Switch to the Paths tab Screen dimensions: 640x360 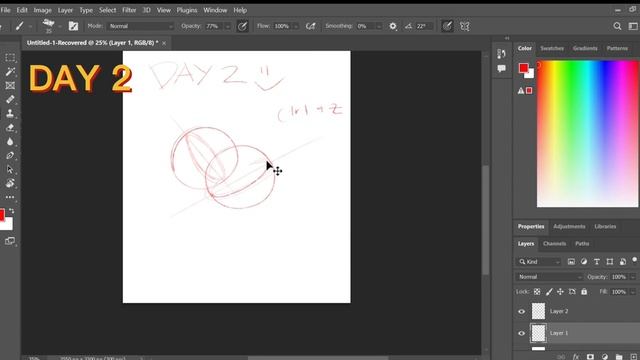point(582,244)
